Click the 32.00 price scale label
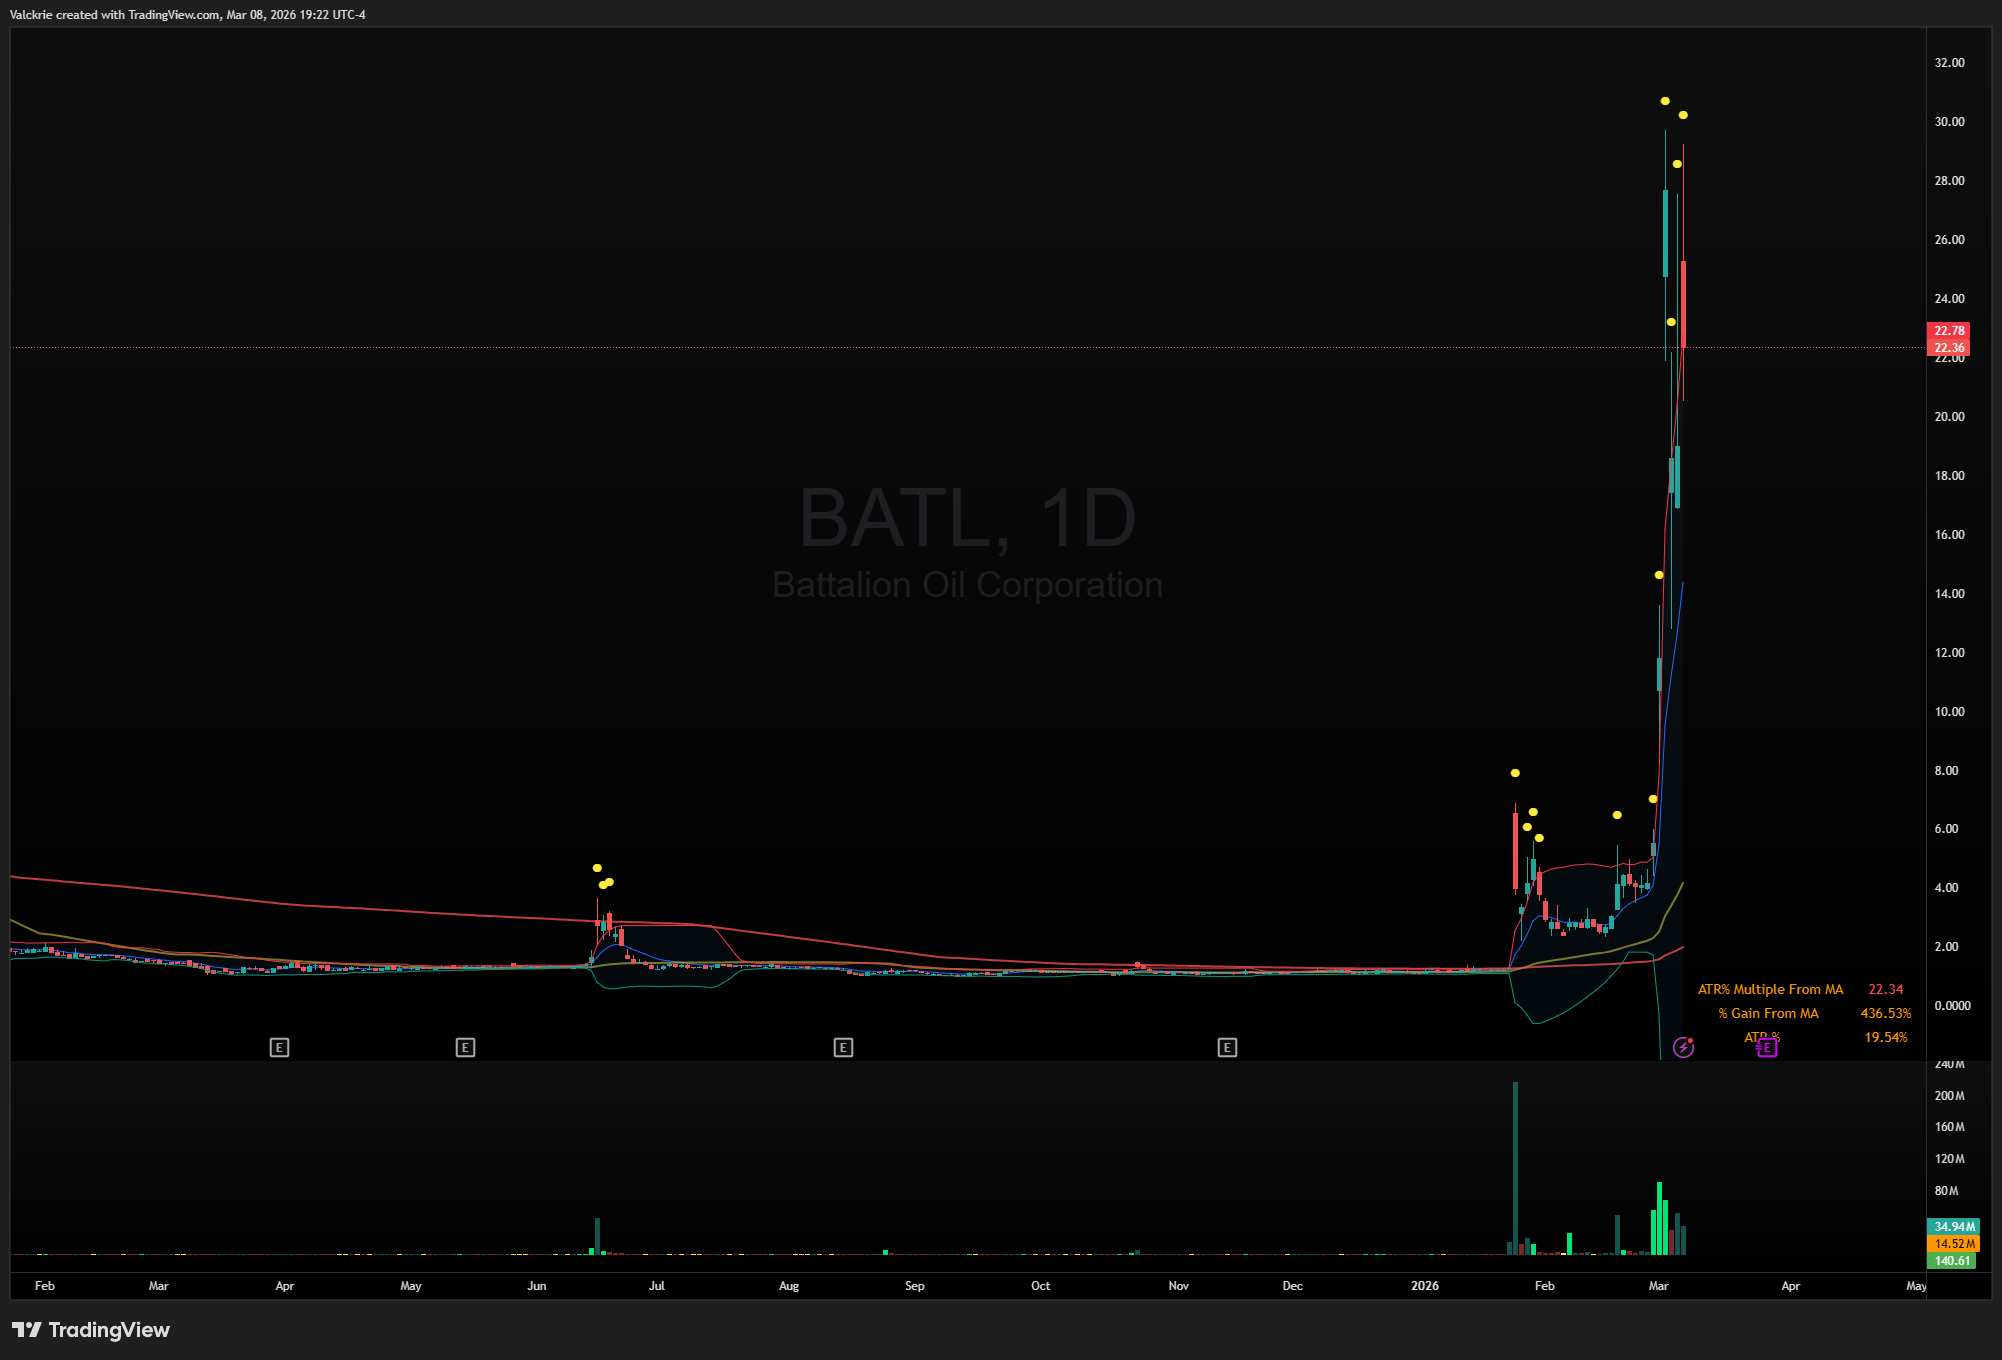The image size is (2002, 1360). [1949, 62]
